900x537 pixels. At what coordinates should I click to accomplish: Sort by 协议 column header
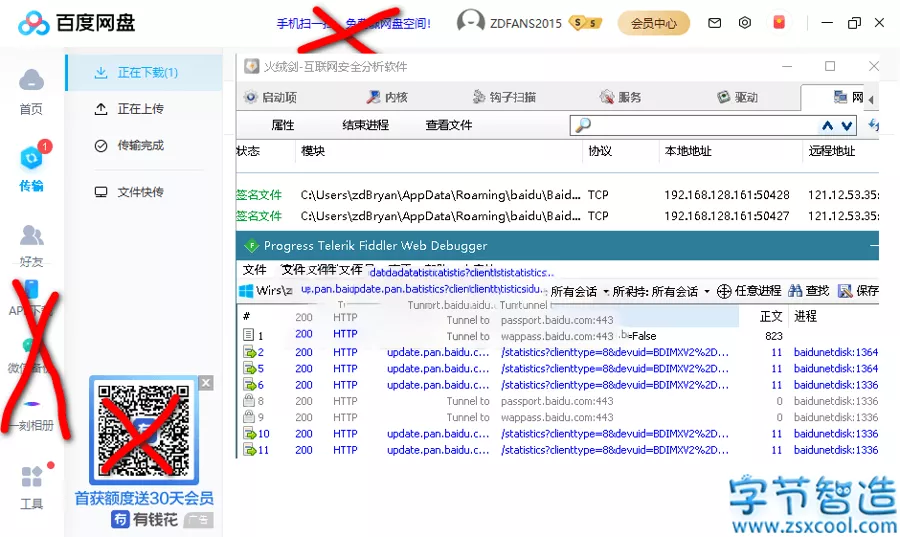[x=600, y=151]
